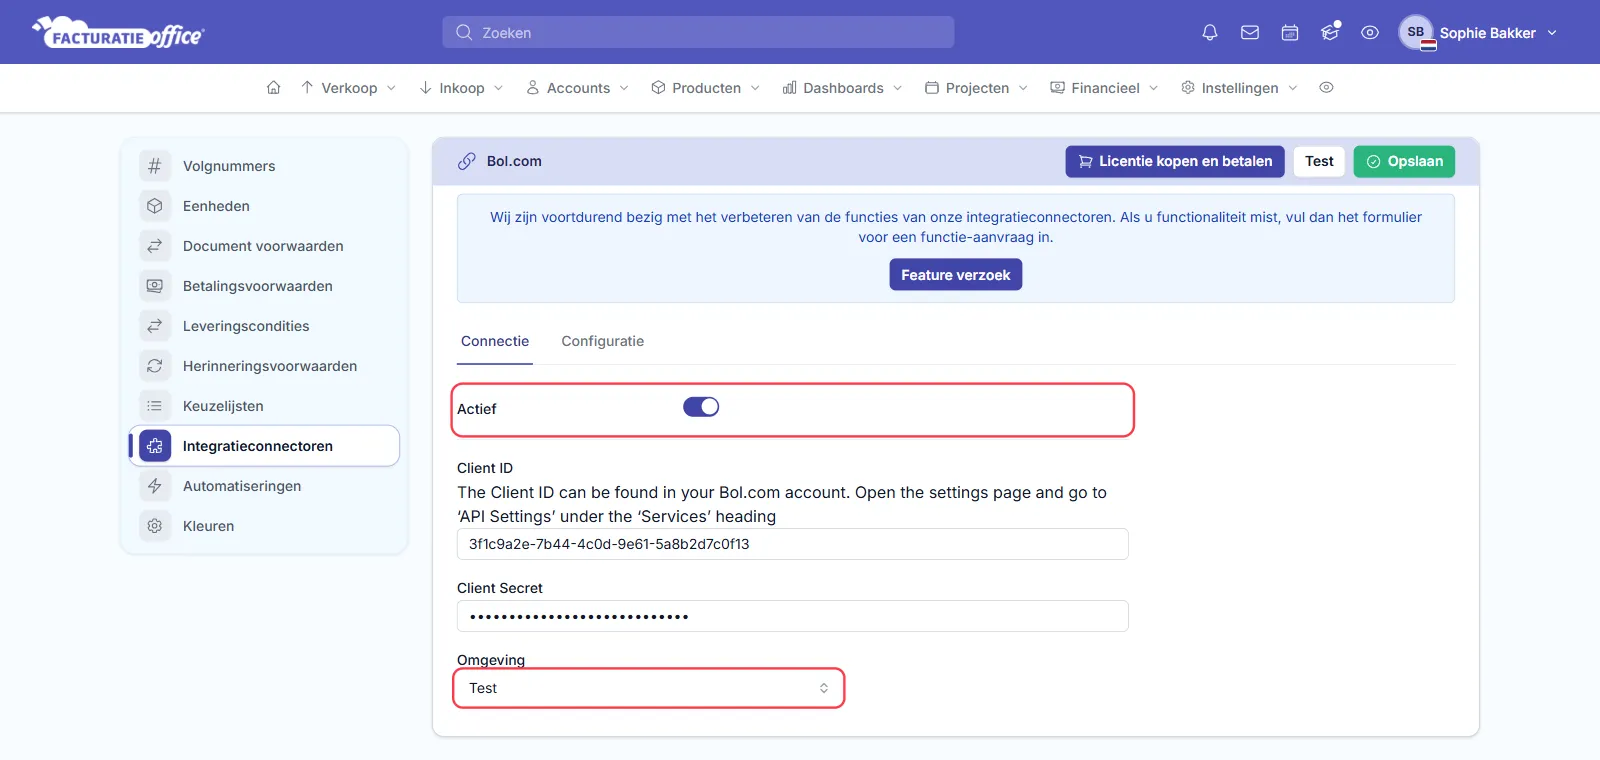
Task: Save with the Opslaan button
Action: point(1404,161)
